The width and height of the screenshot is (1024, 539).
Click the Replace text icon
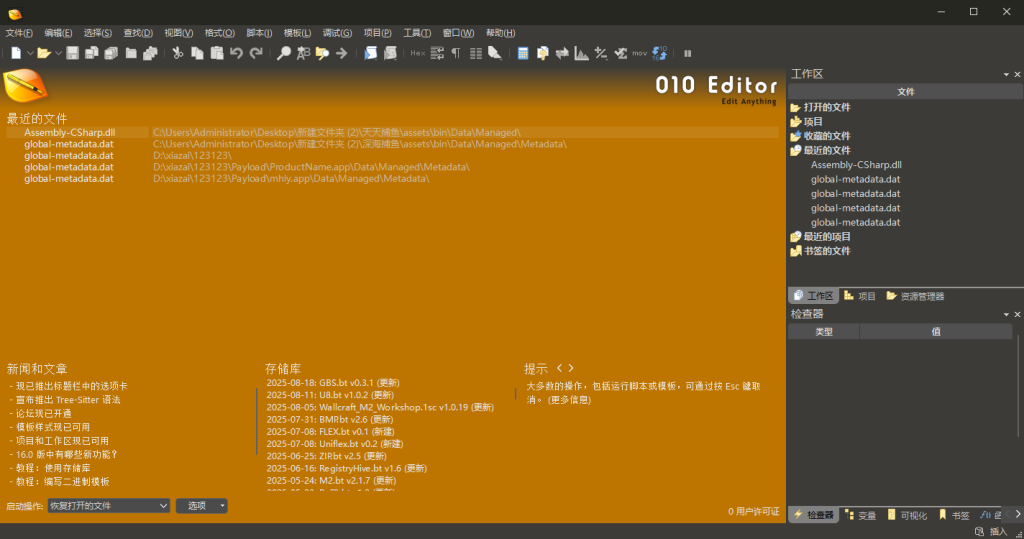coord(303,54)
